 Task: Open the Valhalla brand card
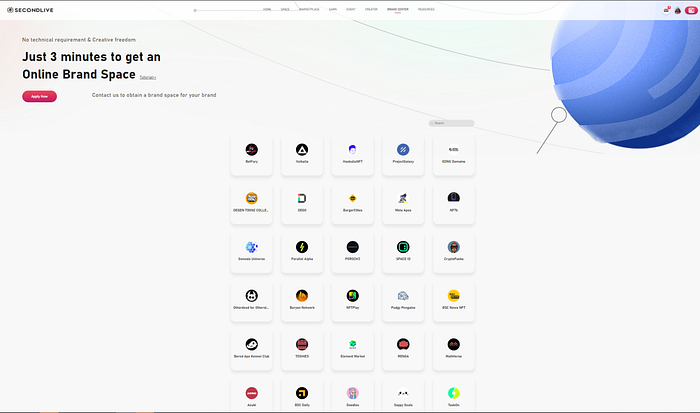tap(302, 155)
